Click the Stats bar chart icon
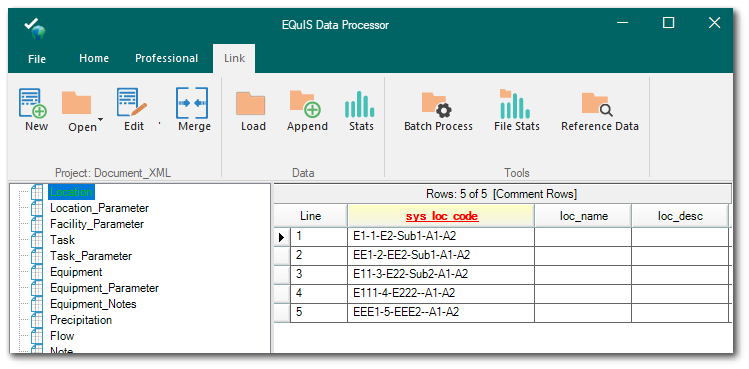This screenshot has height=369, width=749. point(360,104)
